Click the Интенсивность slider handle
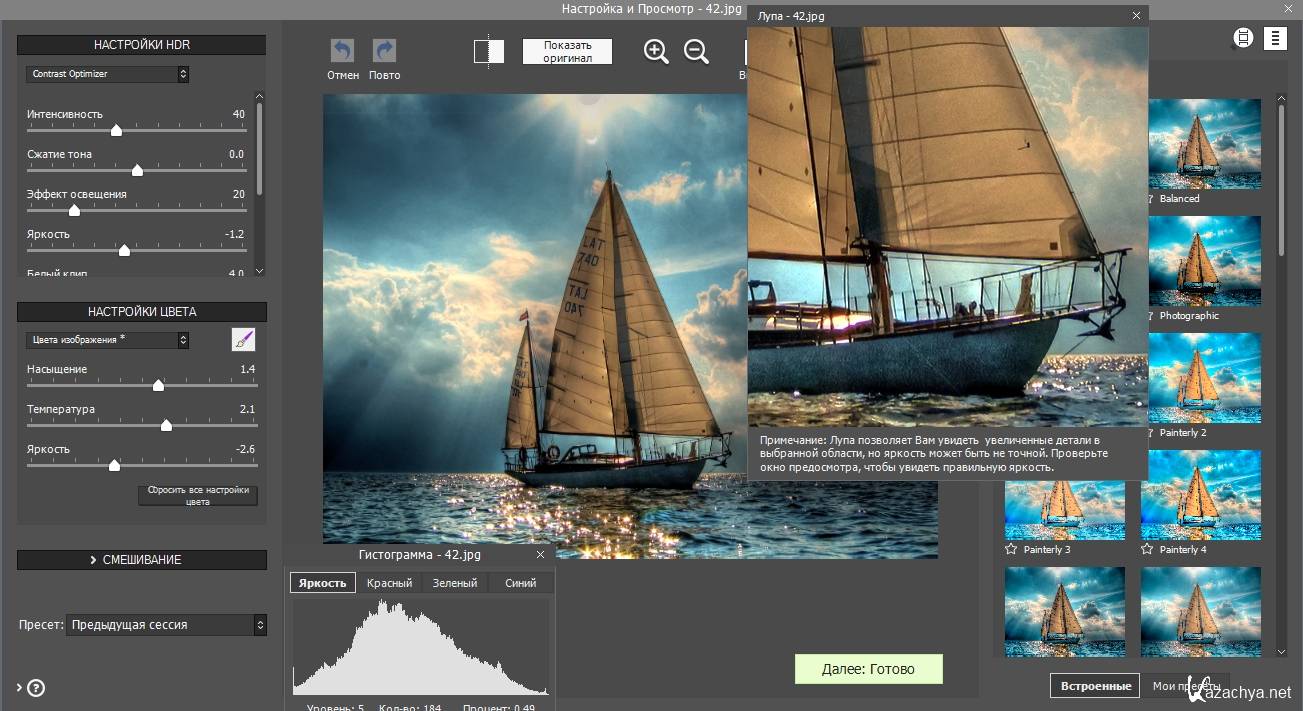Image resolution: width=1303 pixels, height=711 pixels. (x=116, y=130)
